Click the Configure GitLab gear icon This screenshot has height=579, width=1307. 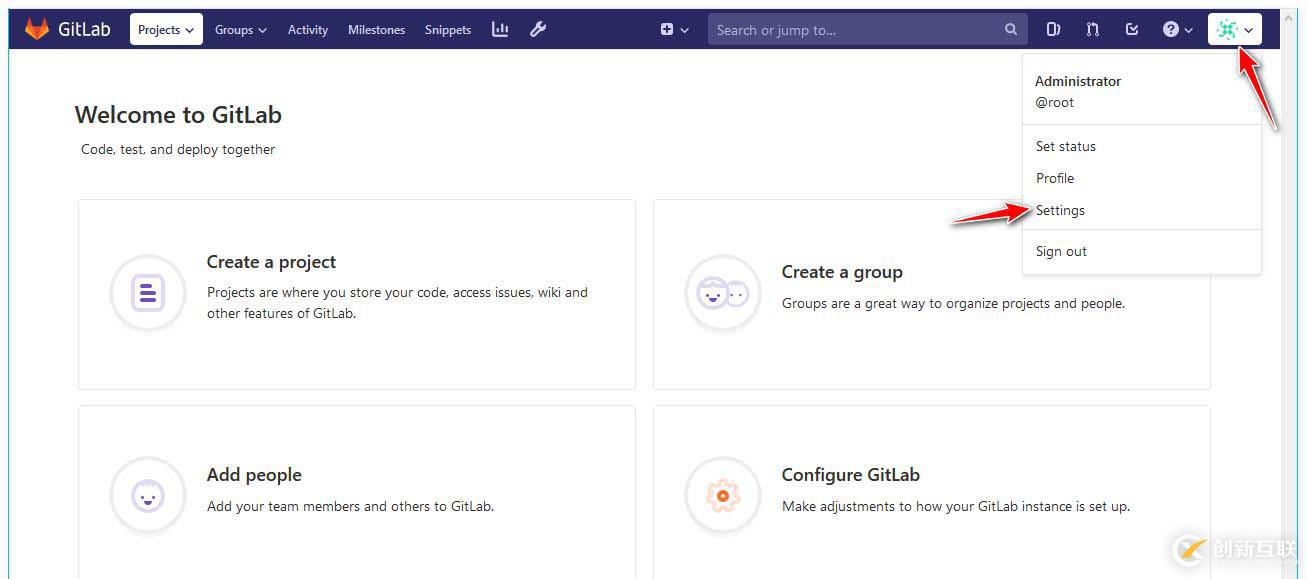[x=722, y=496]
